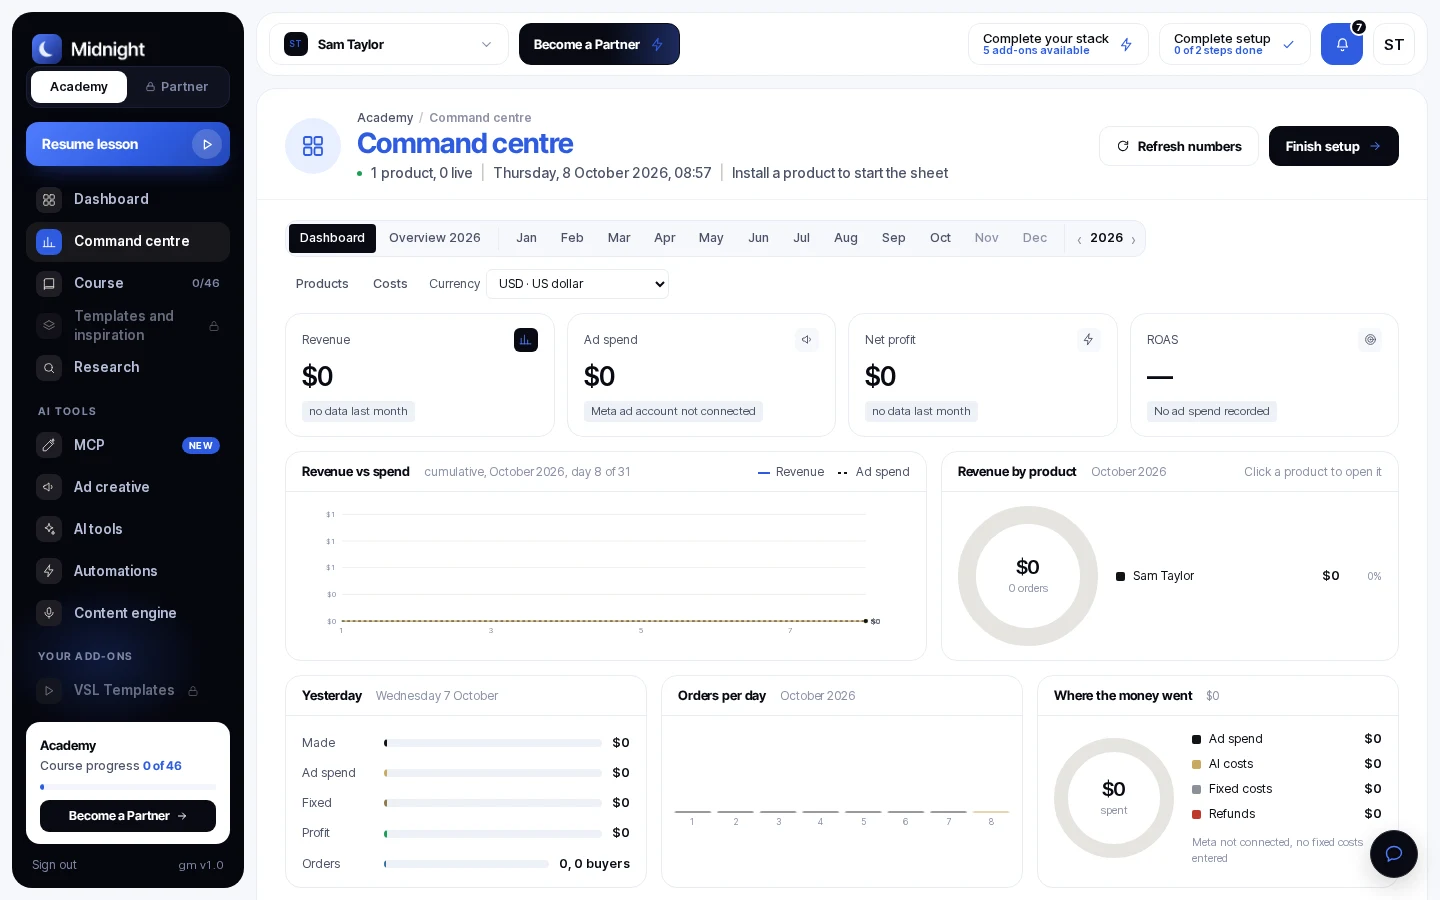Click the ST avatar in top right
Image resolution: width=1440 pixels, height=900 pixels.
click(1394, 44)
